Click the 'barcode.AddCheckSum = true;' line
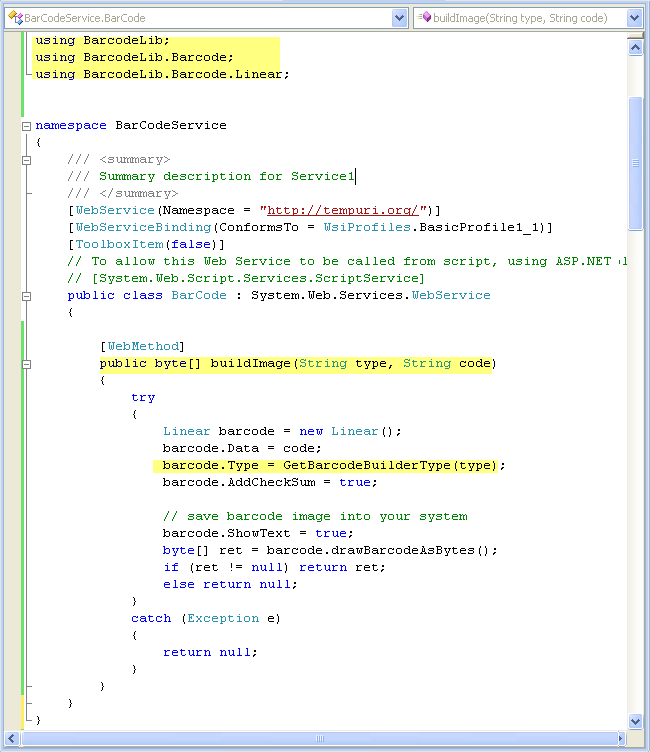650x752 pixels. 270,482
